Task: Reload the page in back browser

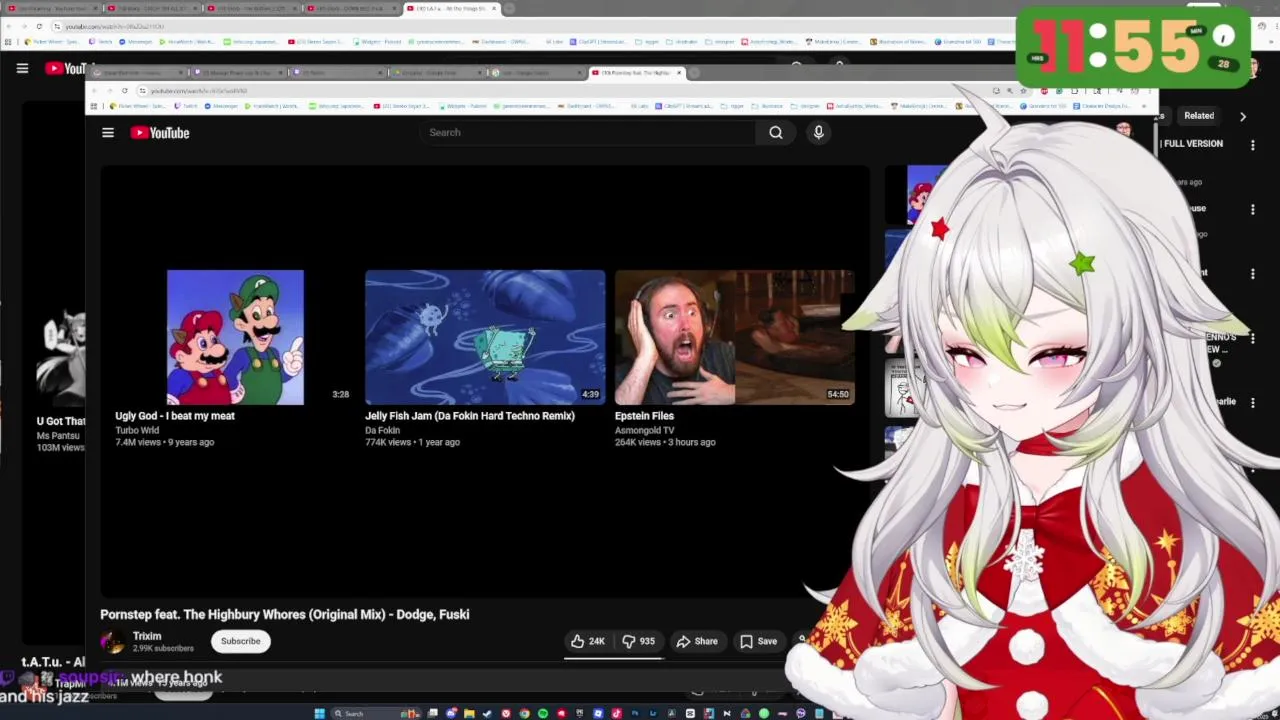Action: (x=39, y=26)
